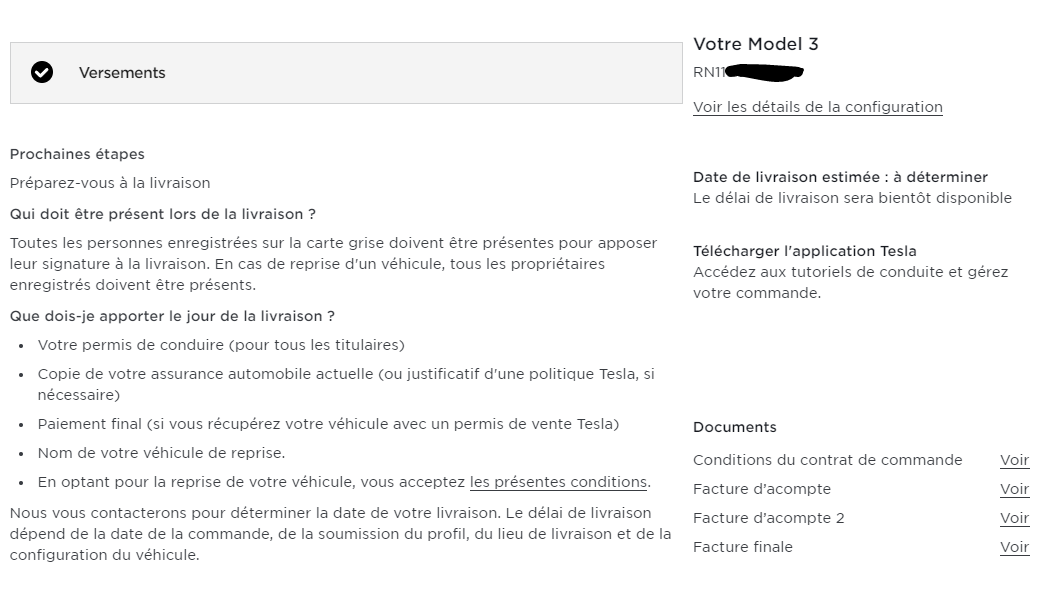Click the 'Votre permis de conduire' bullet
The width and height of the screenshot is (1054, 589).
(x=221, y=345)
